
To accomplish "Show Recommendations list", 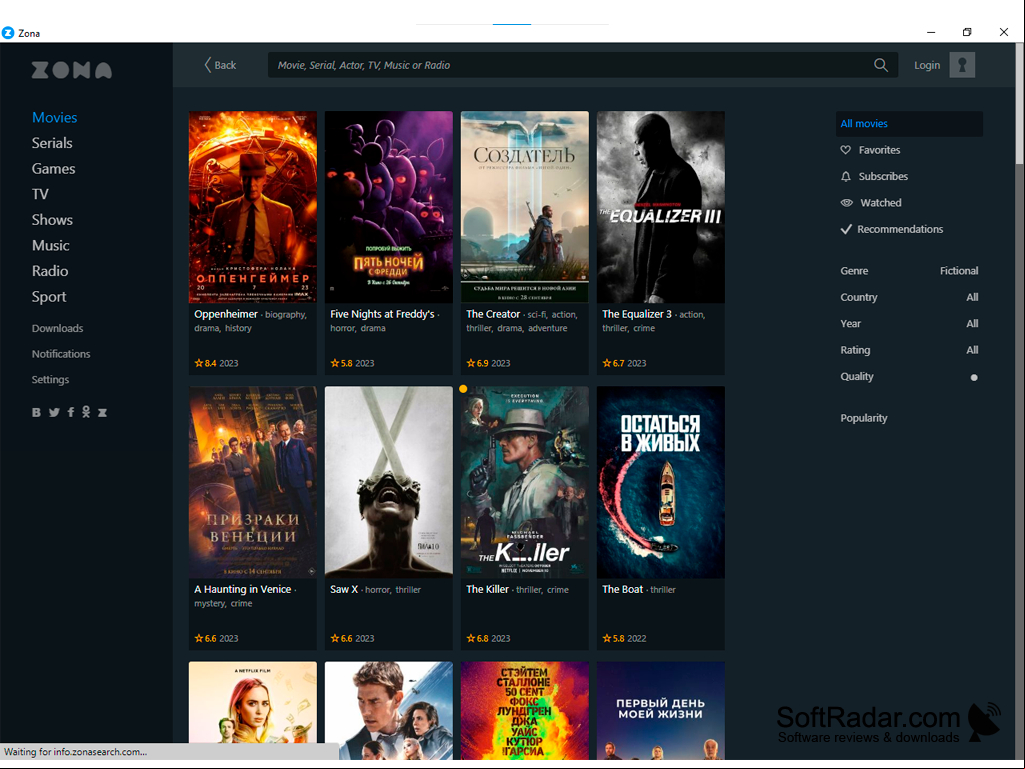I will pyautogui.click(x=900, y=229).
